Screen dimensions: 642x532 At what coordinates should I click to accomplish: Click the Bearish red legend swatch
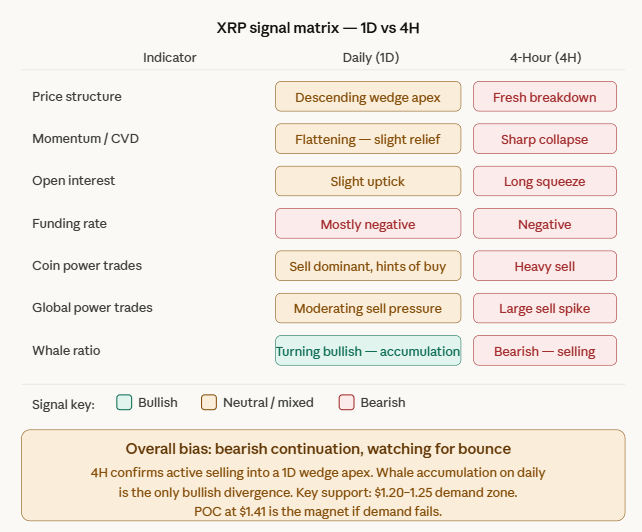point(347,403)
